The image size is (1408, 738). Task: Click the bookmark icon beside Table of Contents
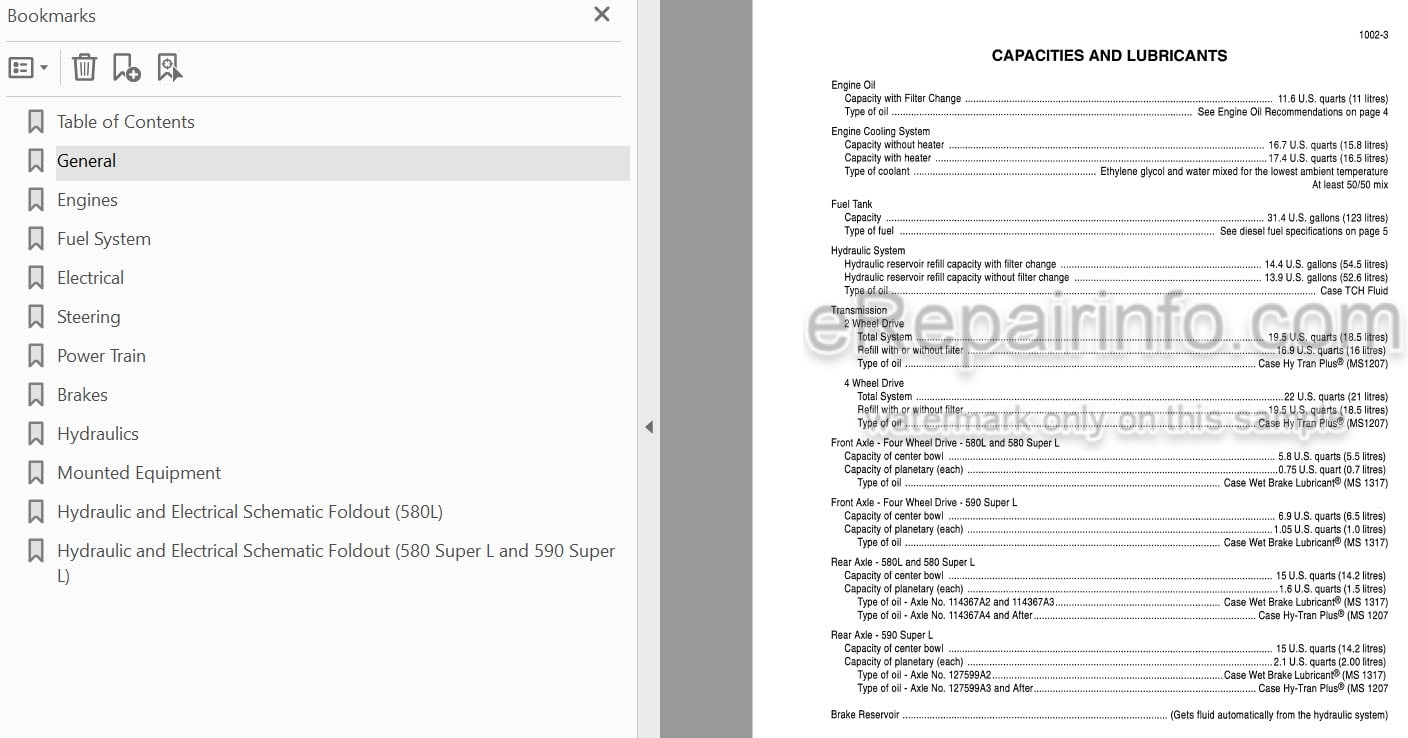[36, 122]
